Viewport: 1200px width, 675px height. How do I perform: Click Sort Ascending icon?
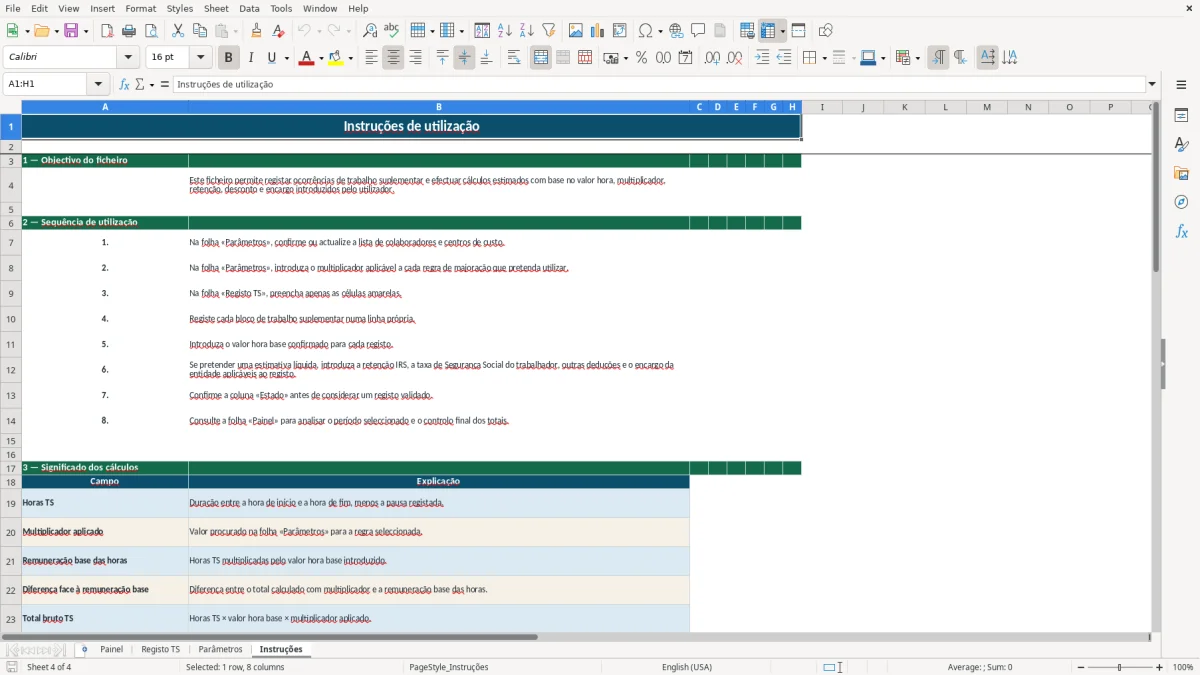click(x=505, y=31)
